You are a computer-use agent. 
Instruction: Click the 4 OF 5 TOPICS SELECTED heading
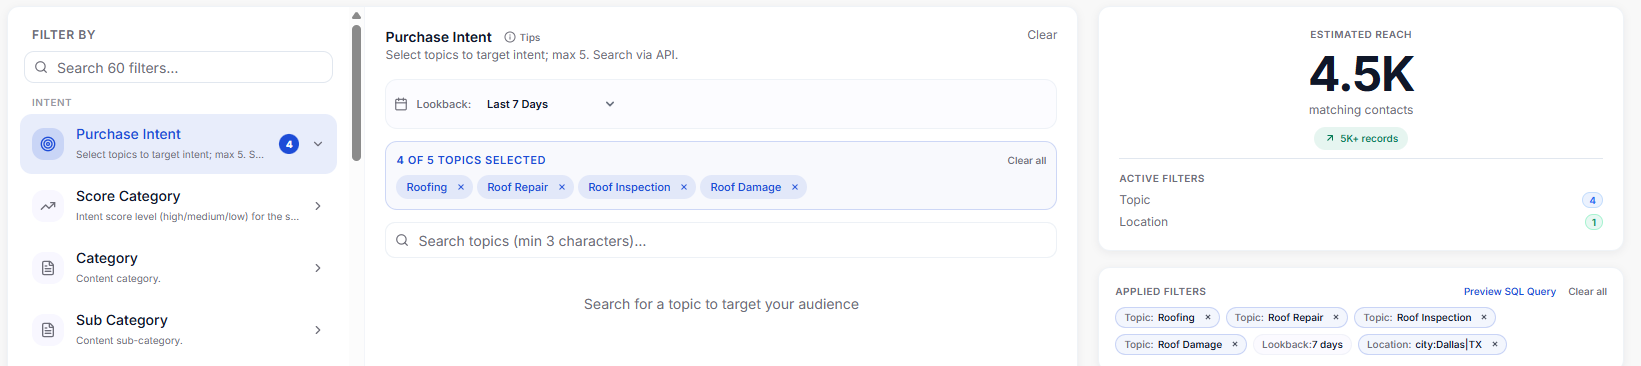(x=471, y=160)
